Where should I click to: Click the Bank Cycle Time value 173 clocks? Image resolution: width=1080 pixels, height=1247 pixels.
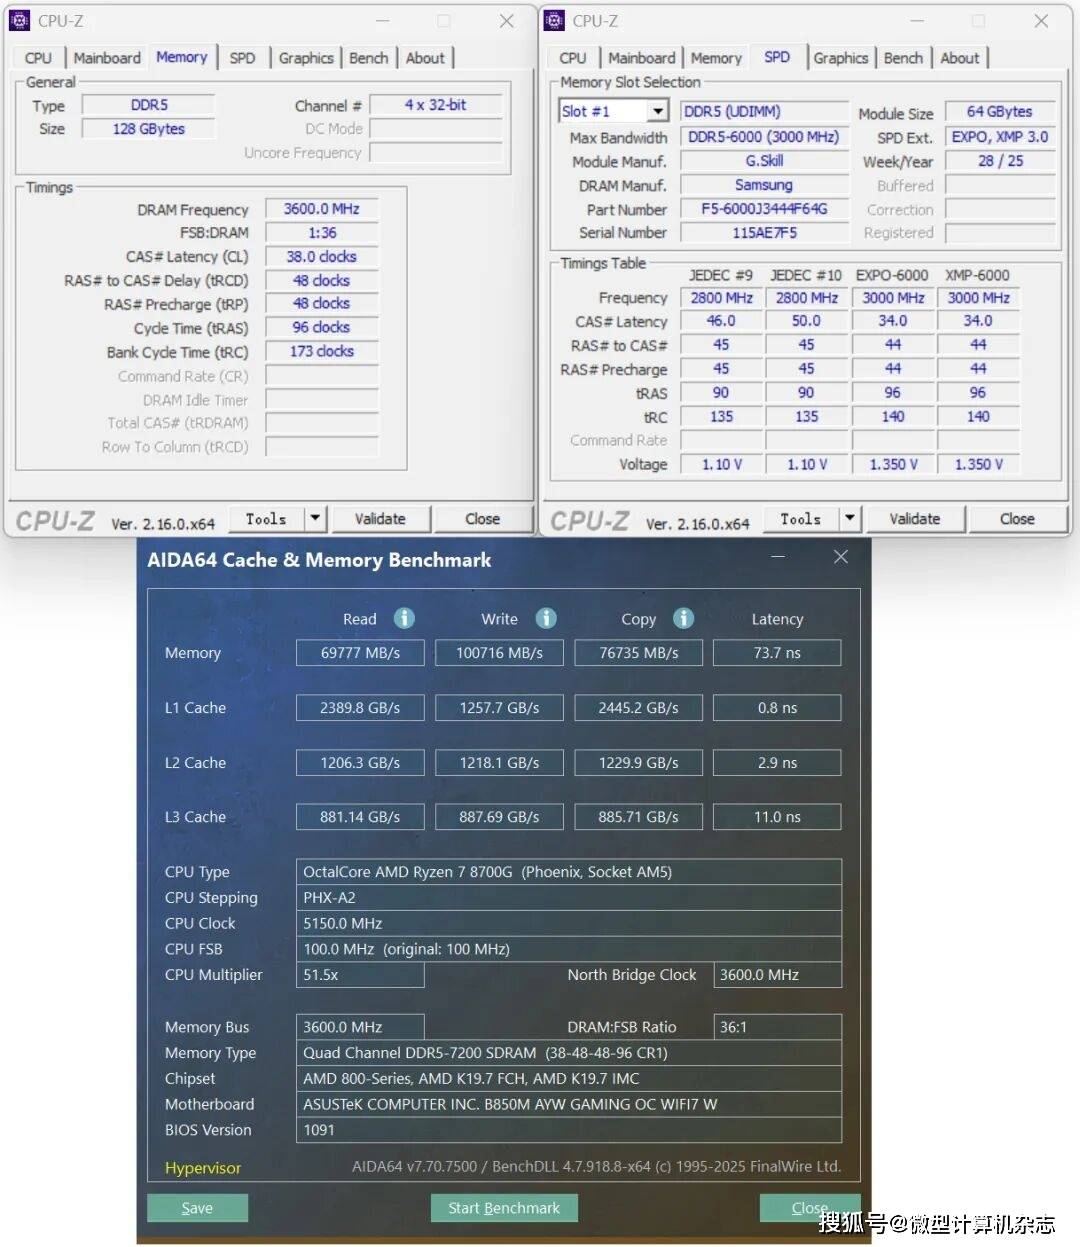[322, 351]
